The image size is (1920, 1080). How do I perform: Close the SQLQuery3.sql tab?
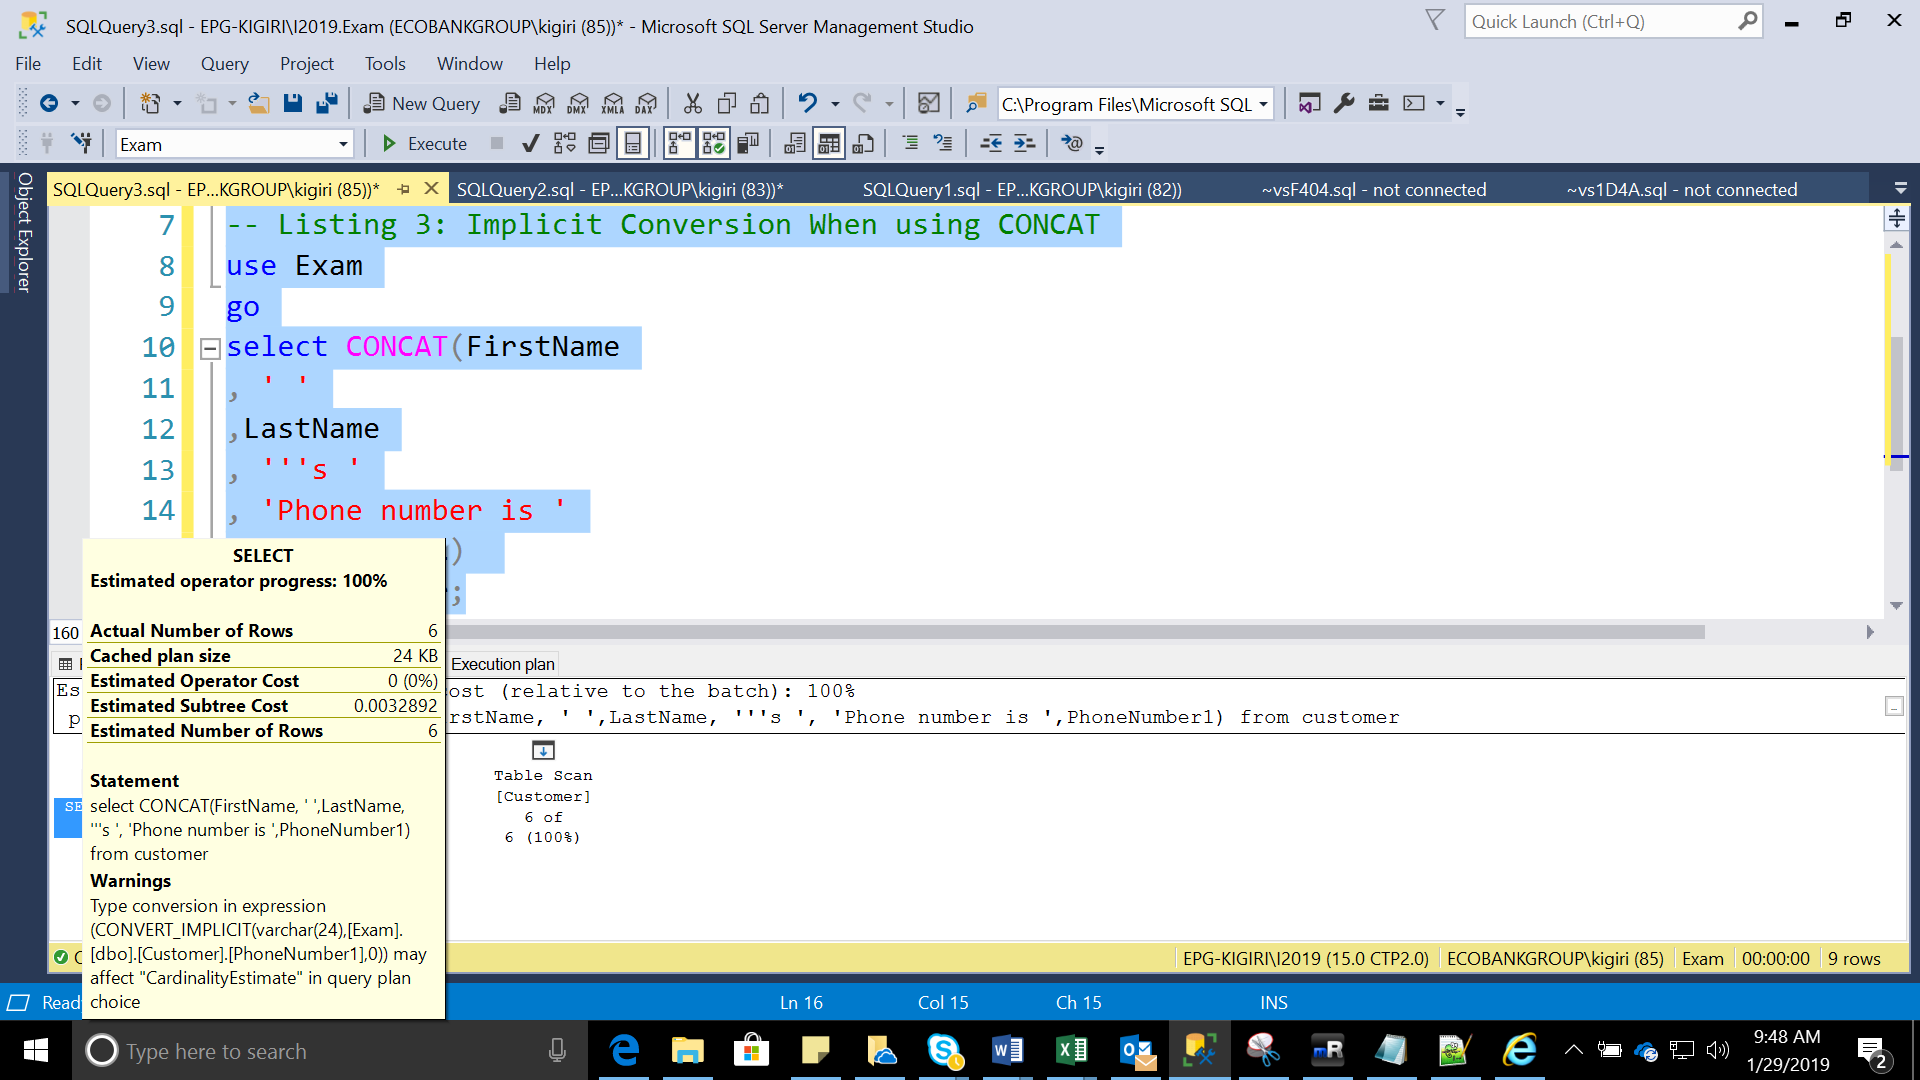(x=431, y=188)
